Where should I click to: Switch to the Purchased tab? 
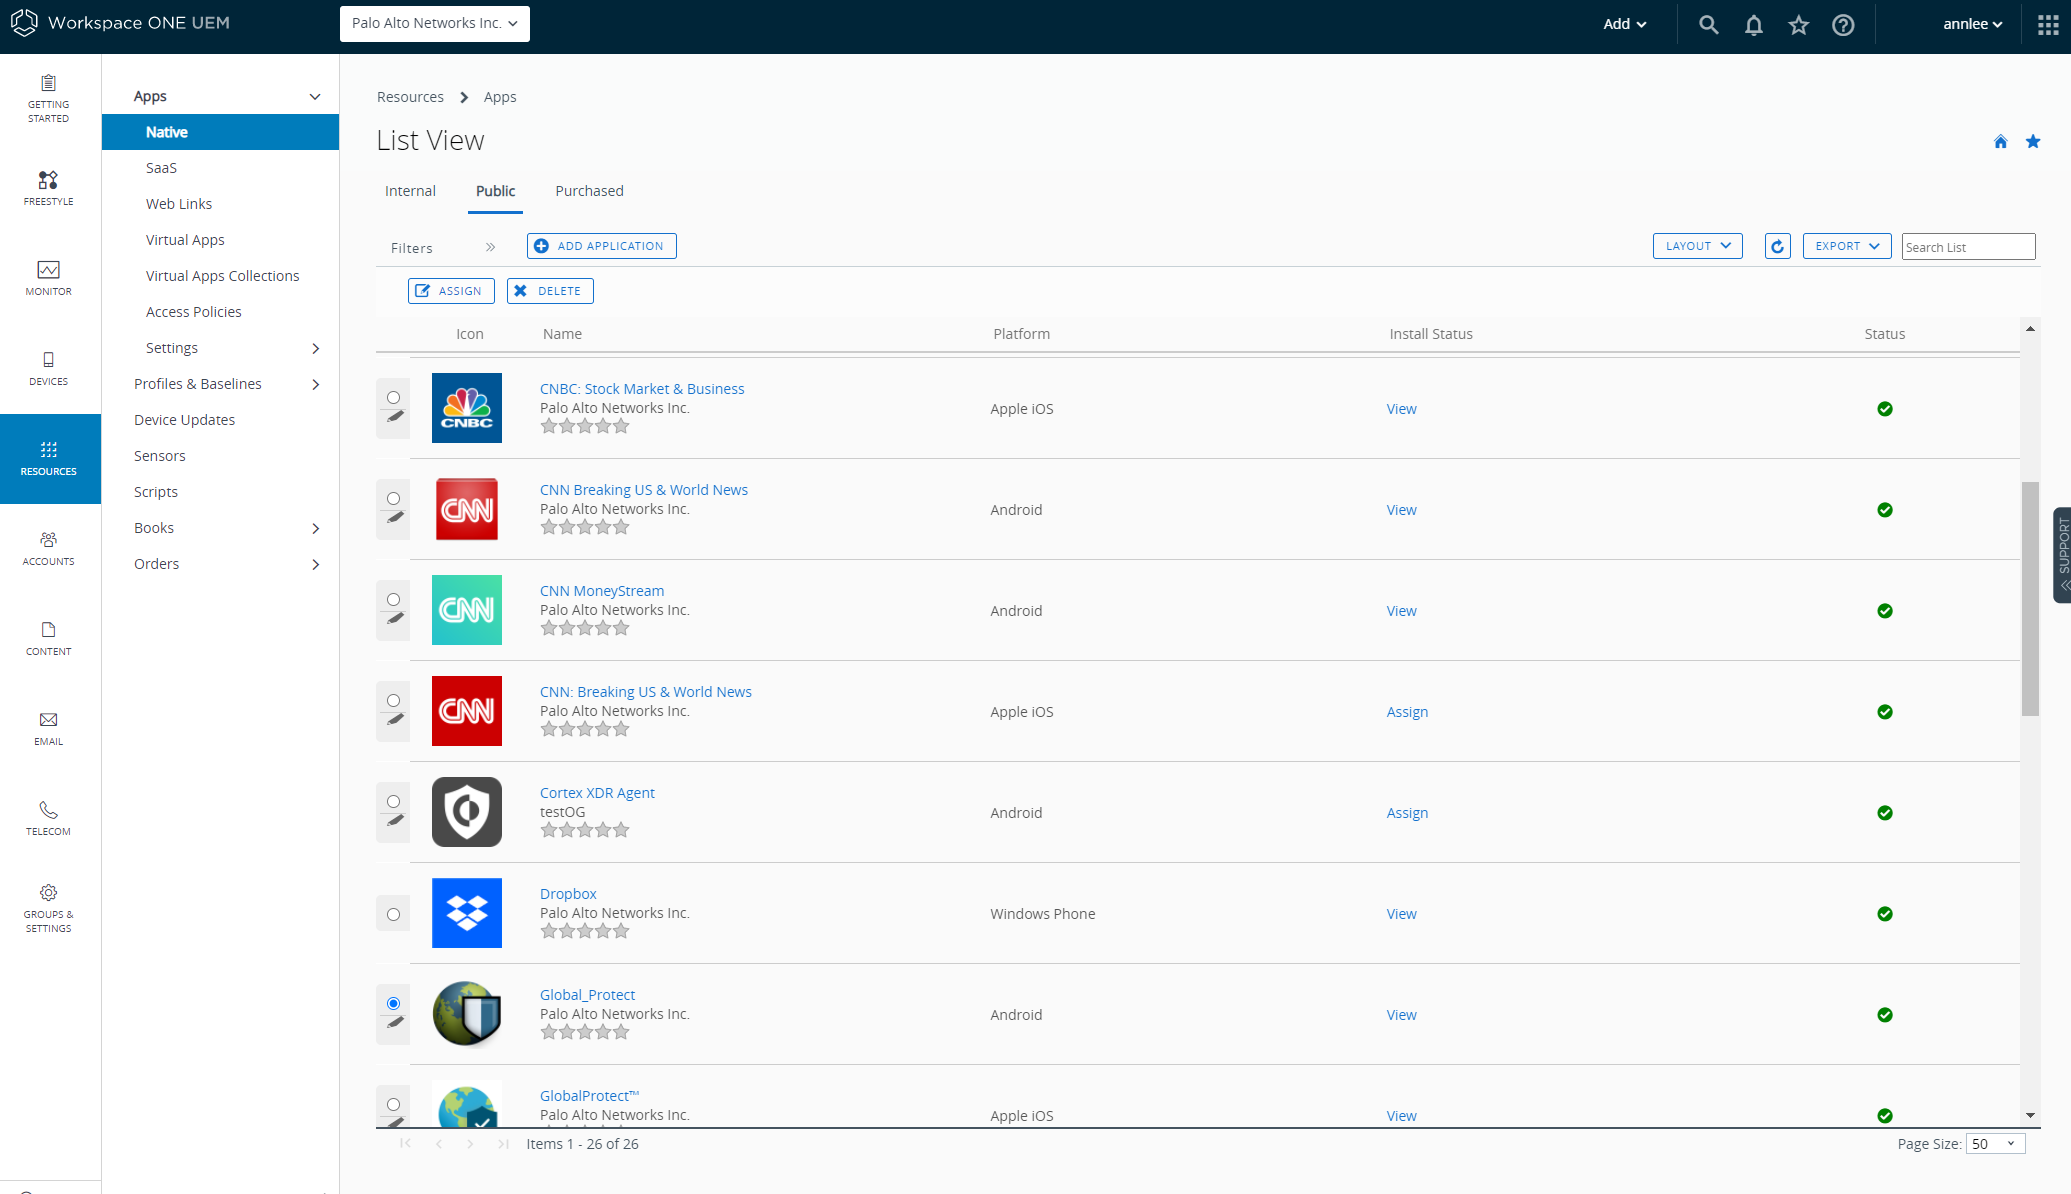click(589, 191)
